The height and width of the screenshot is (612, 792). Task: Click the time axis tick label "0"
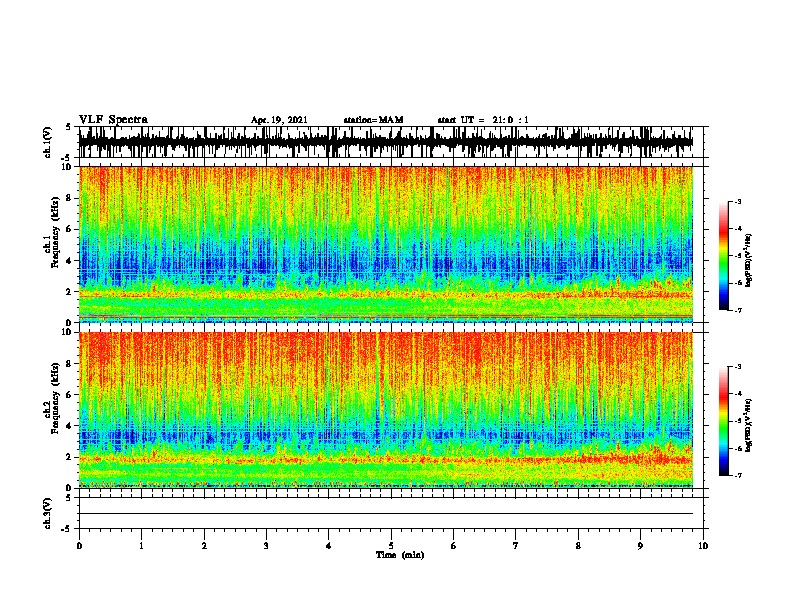point(79,546)
